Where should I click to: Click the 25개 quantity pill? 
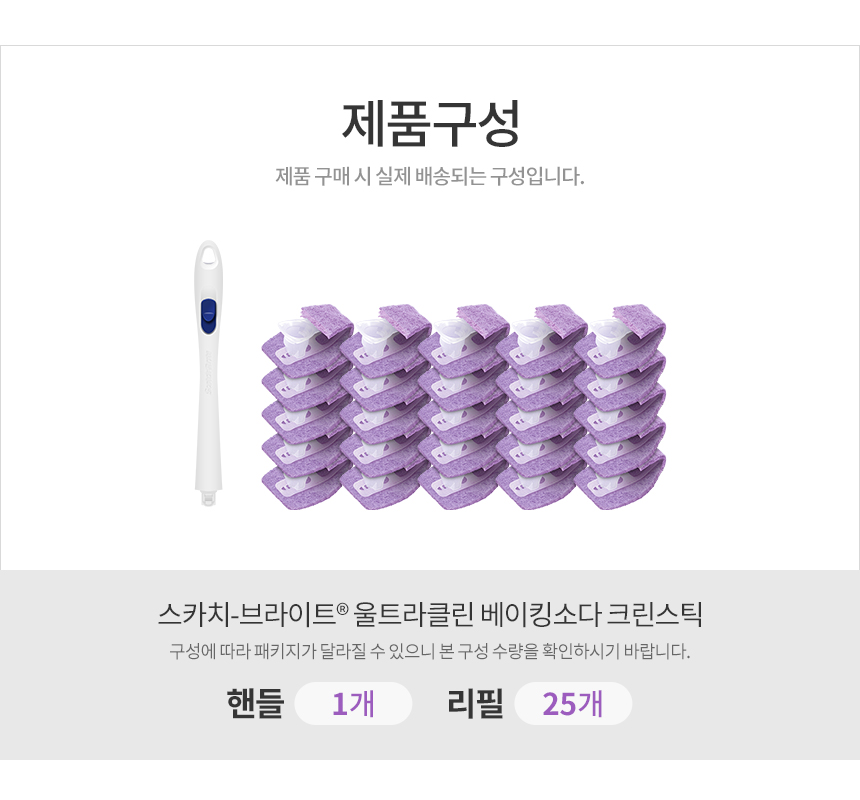pyautogui.click(x=573, y=703)
